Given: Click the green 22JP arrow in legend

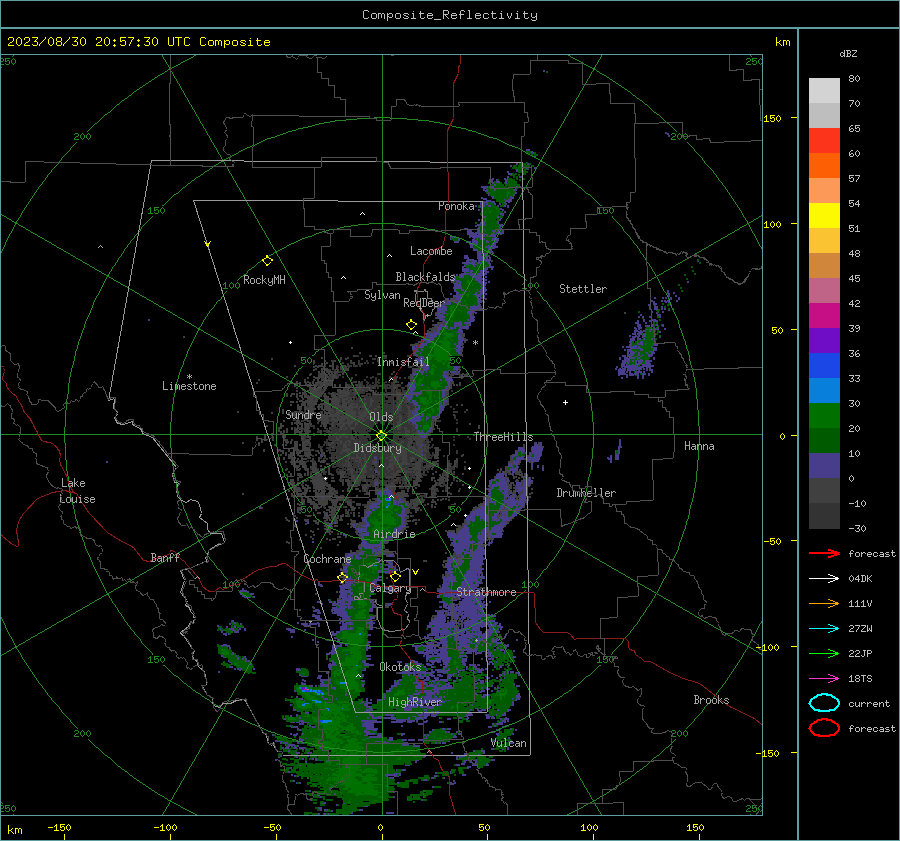Looking at the screenshot, I should pyautogui.click(x=824, y=653).
